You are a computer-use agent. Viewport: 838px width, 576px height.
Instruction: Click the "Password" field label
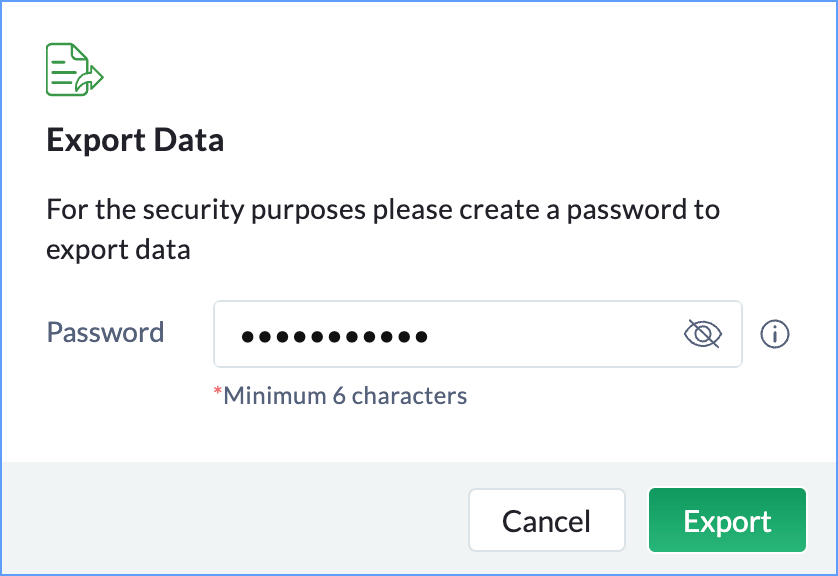105,332
